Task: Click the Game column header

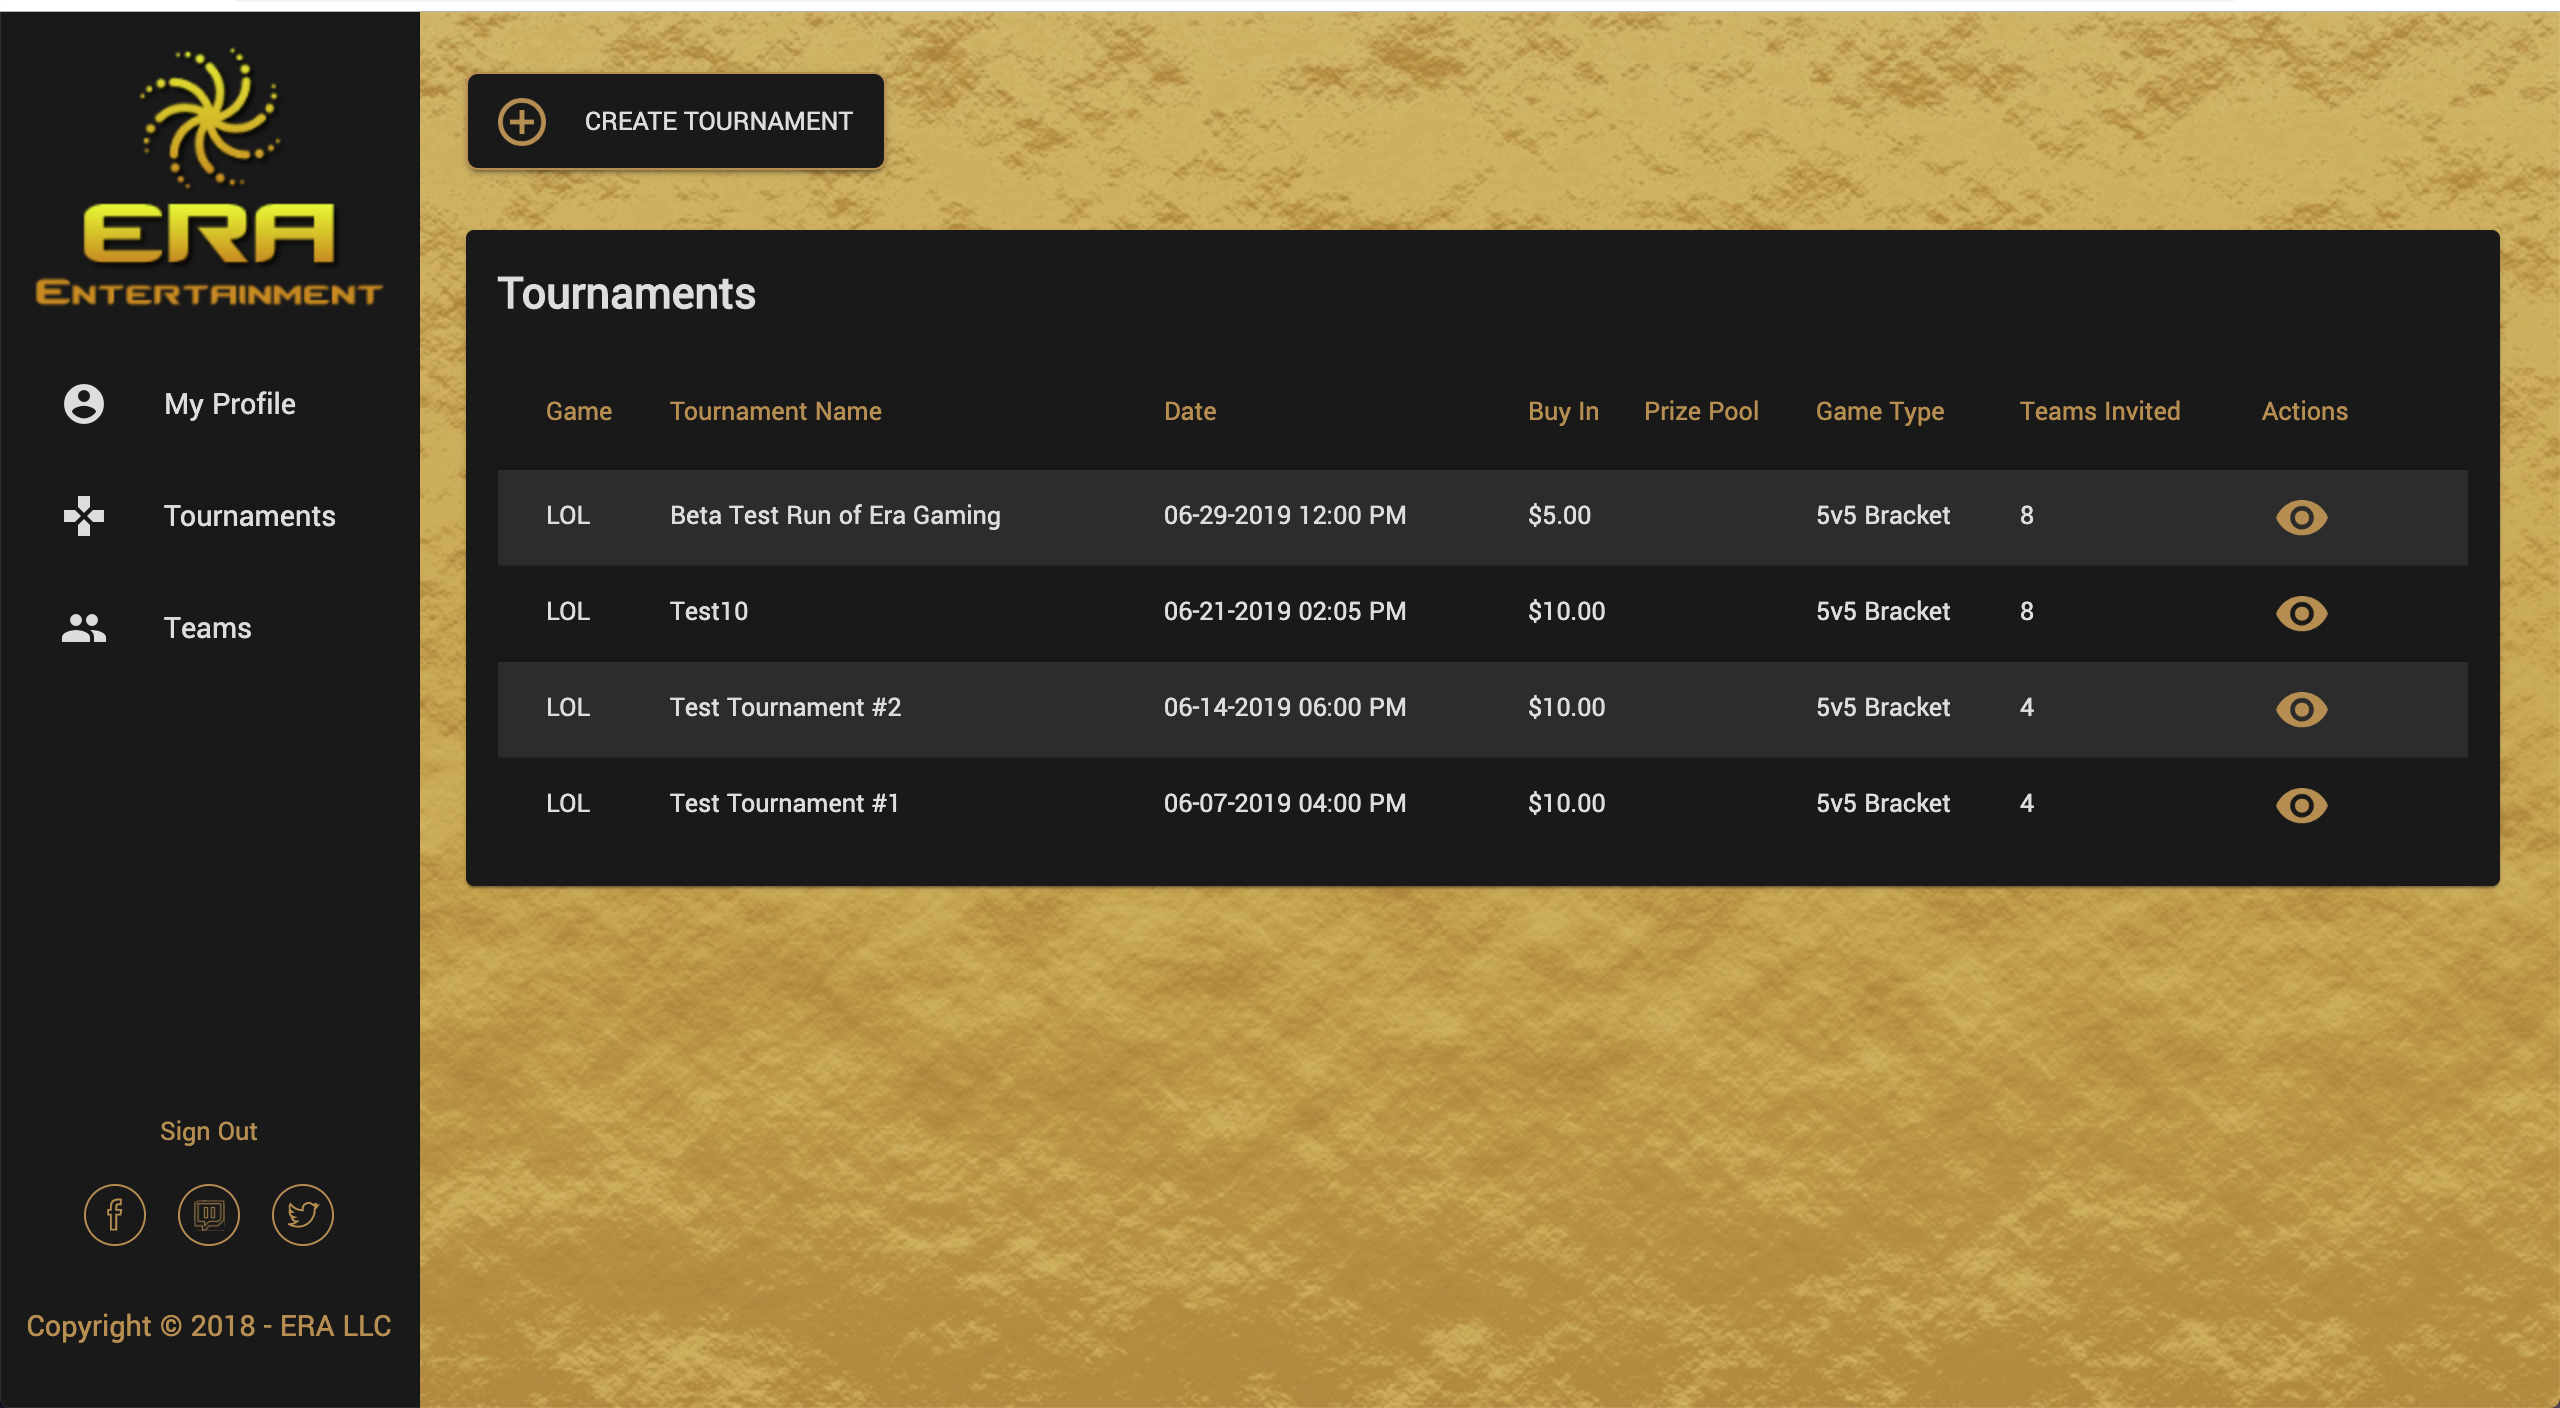Action: (579, 411)
